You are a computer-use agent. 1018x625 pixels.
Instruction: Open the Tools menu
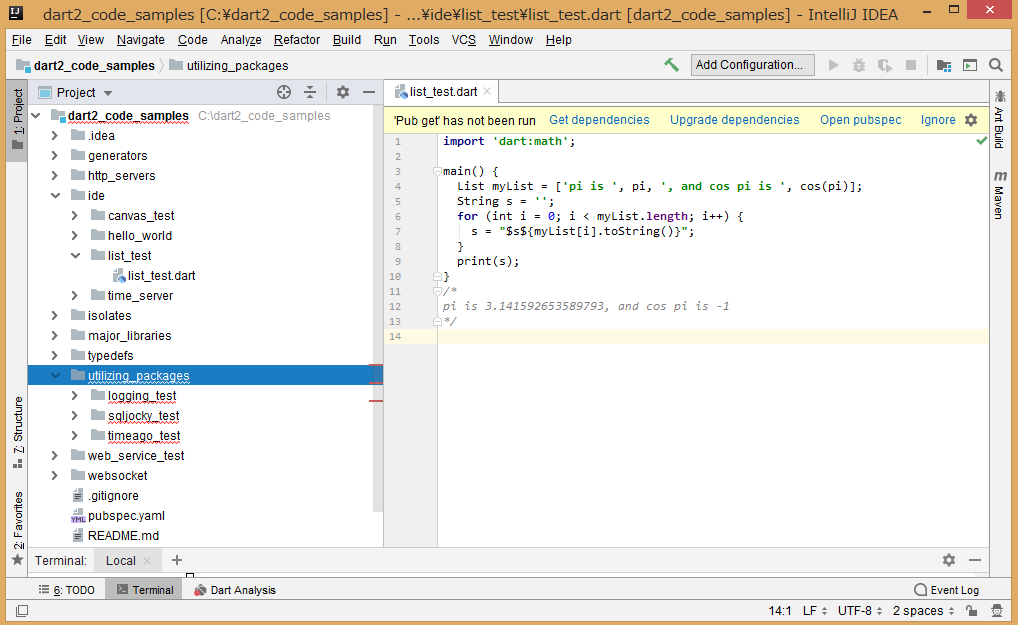424,40
